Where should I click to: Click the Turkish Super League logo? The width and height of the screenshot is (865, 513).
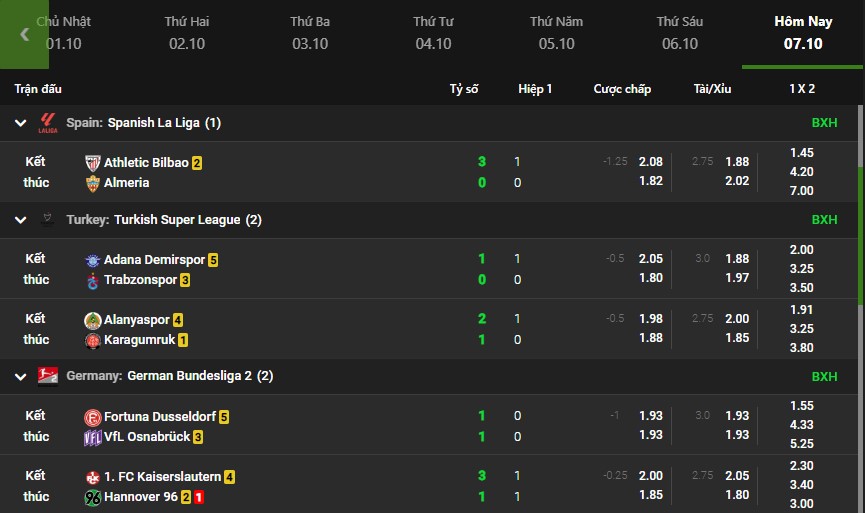click(x=48, y=220)
